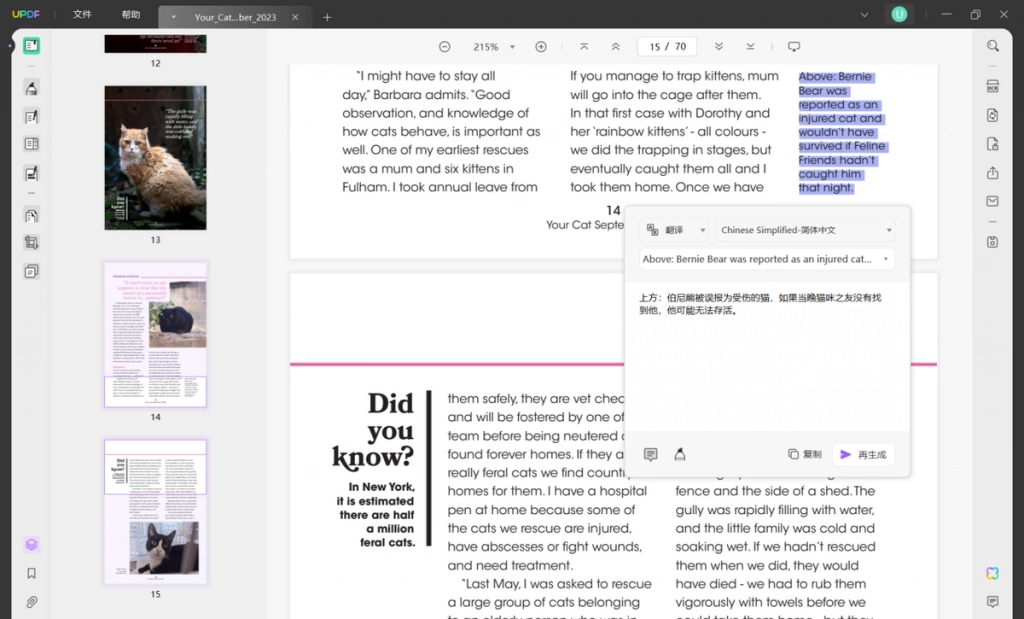
Task: Click the zoom out minus icon
Action: coord(445,46)
